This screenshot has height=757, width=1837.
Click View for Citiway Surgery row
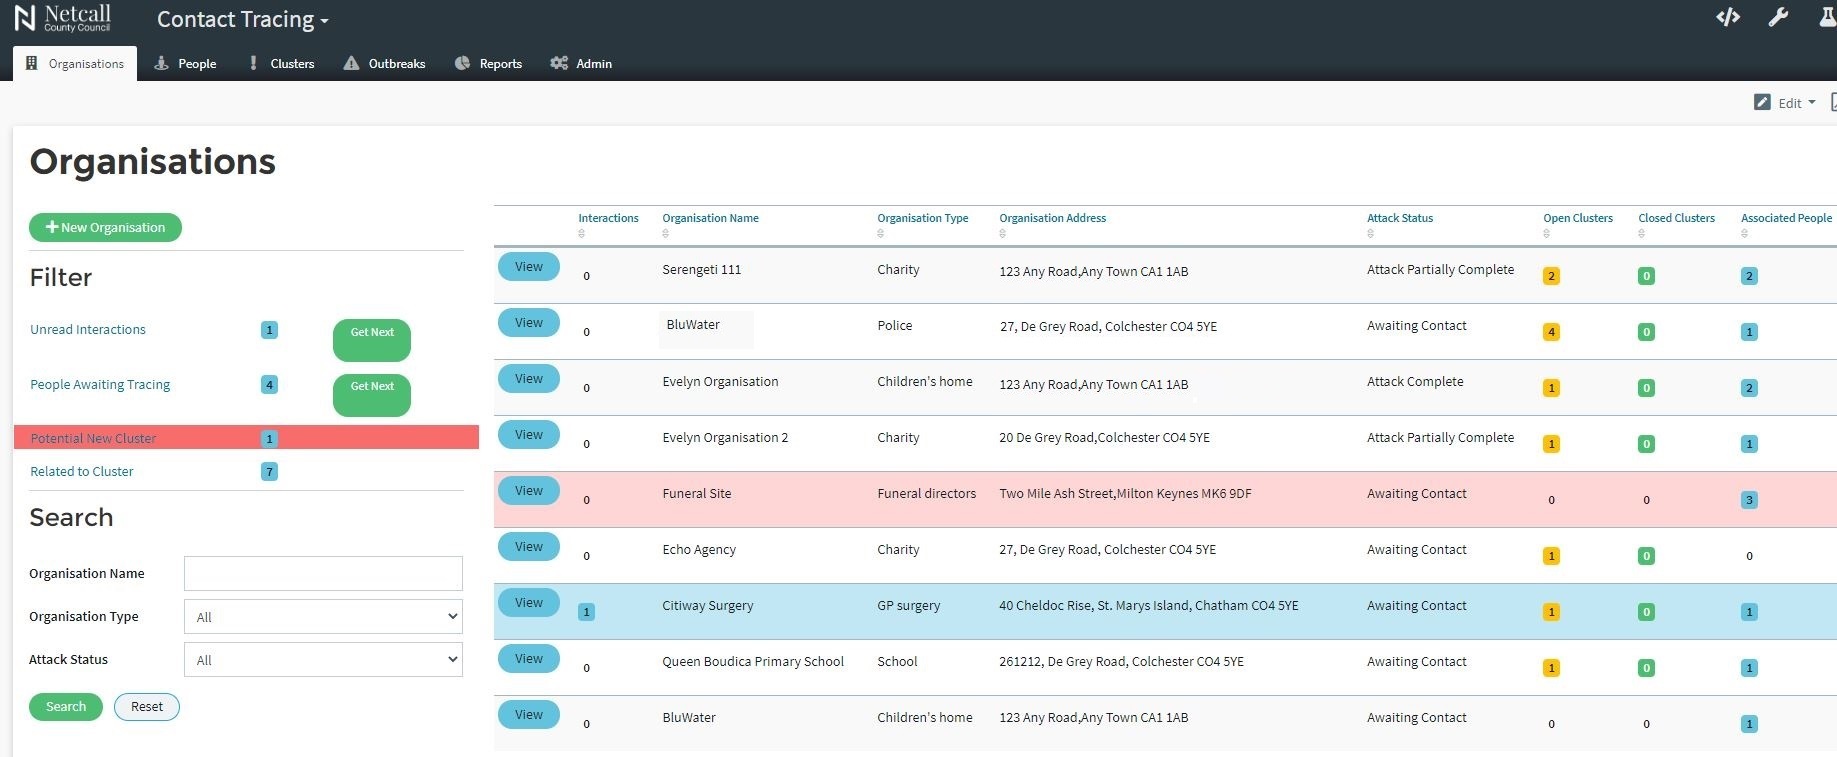click(x=528, y=603)
